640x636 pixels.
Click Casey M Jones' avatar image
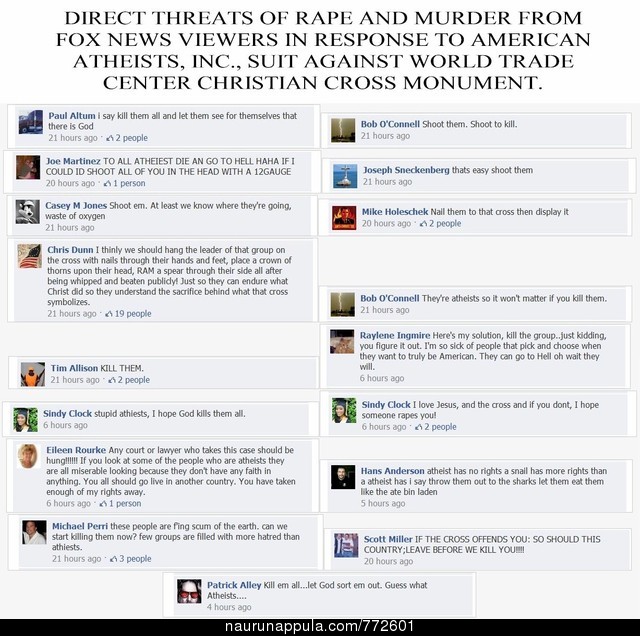(x=28, y=212)
